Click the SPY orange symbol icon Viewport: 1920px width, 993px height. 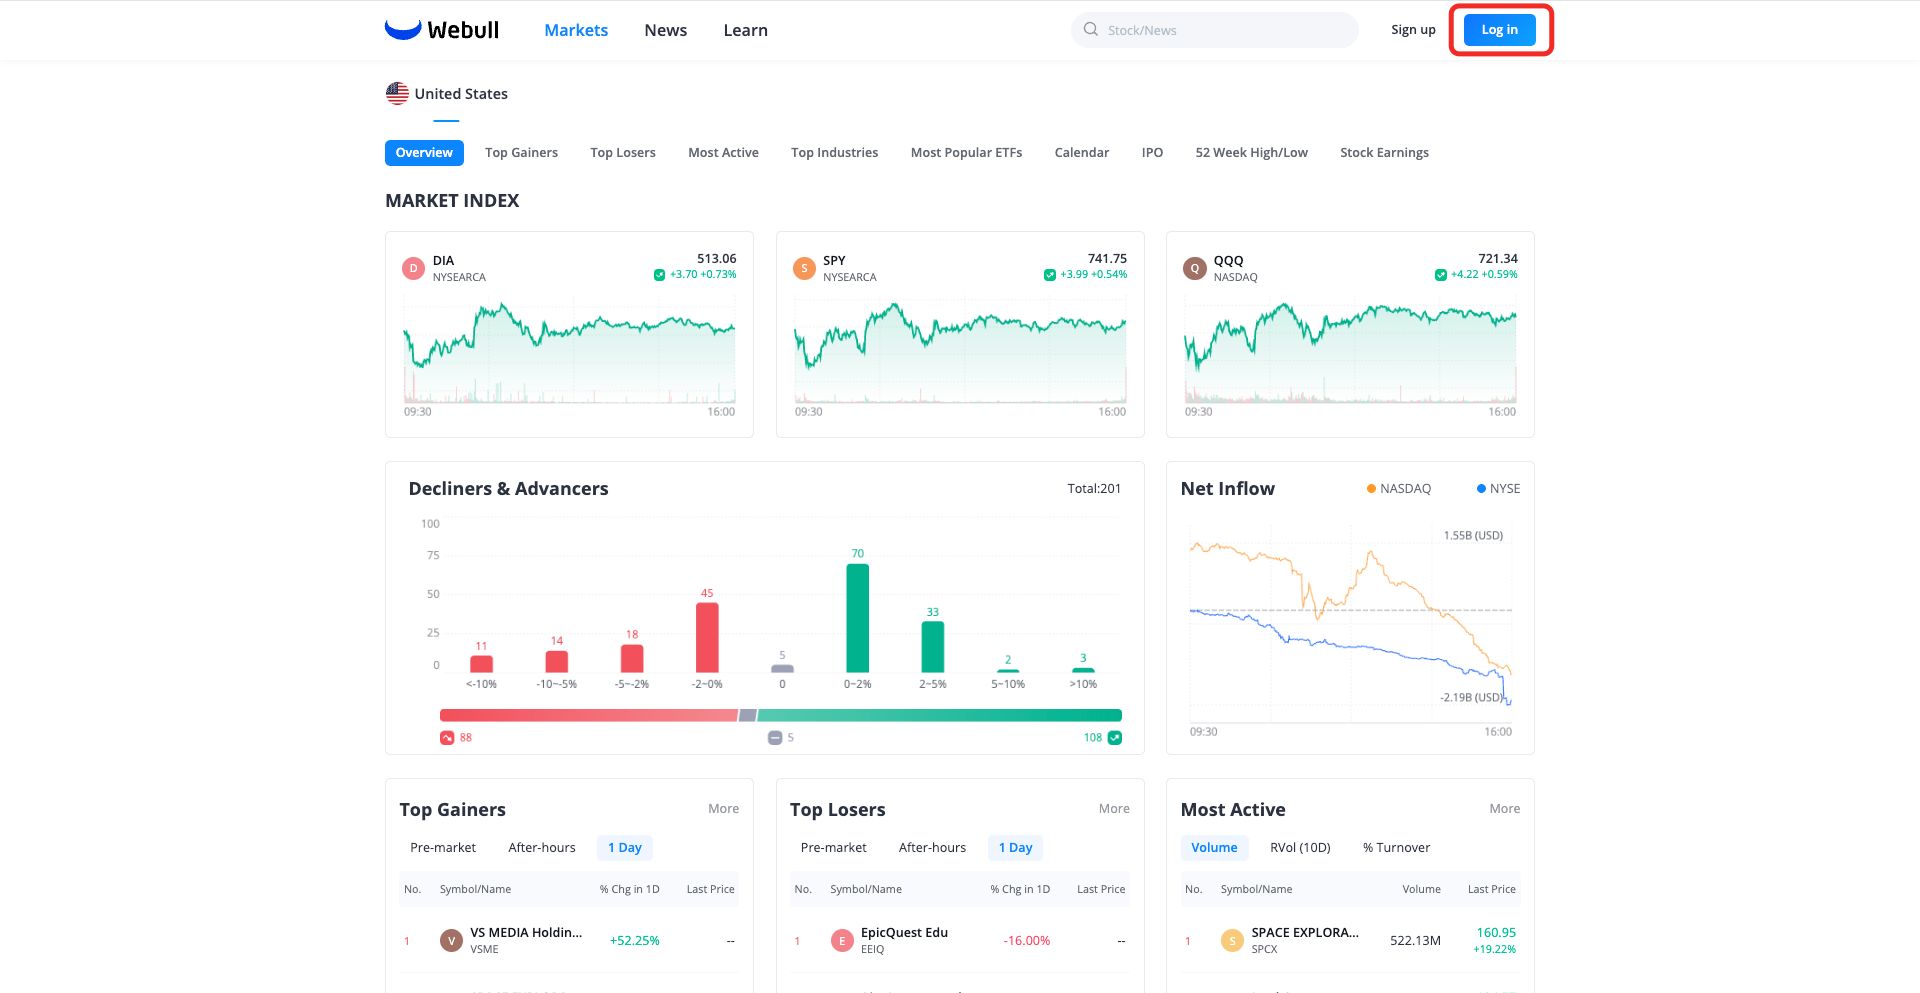click(x=804, y=268)
